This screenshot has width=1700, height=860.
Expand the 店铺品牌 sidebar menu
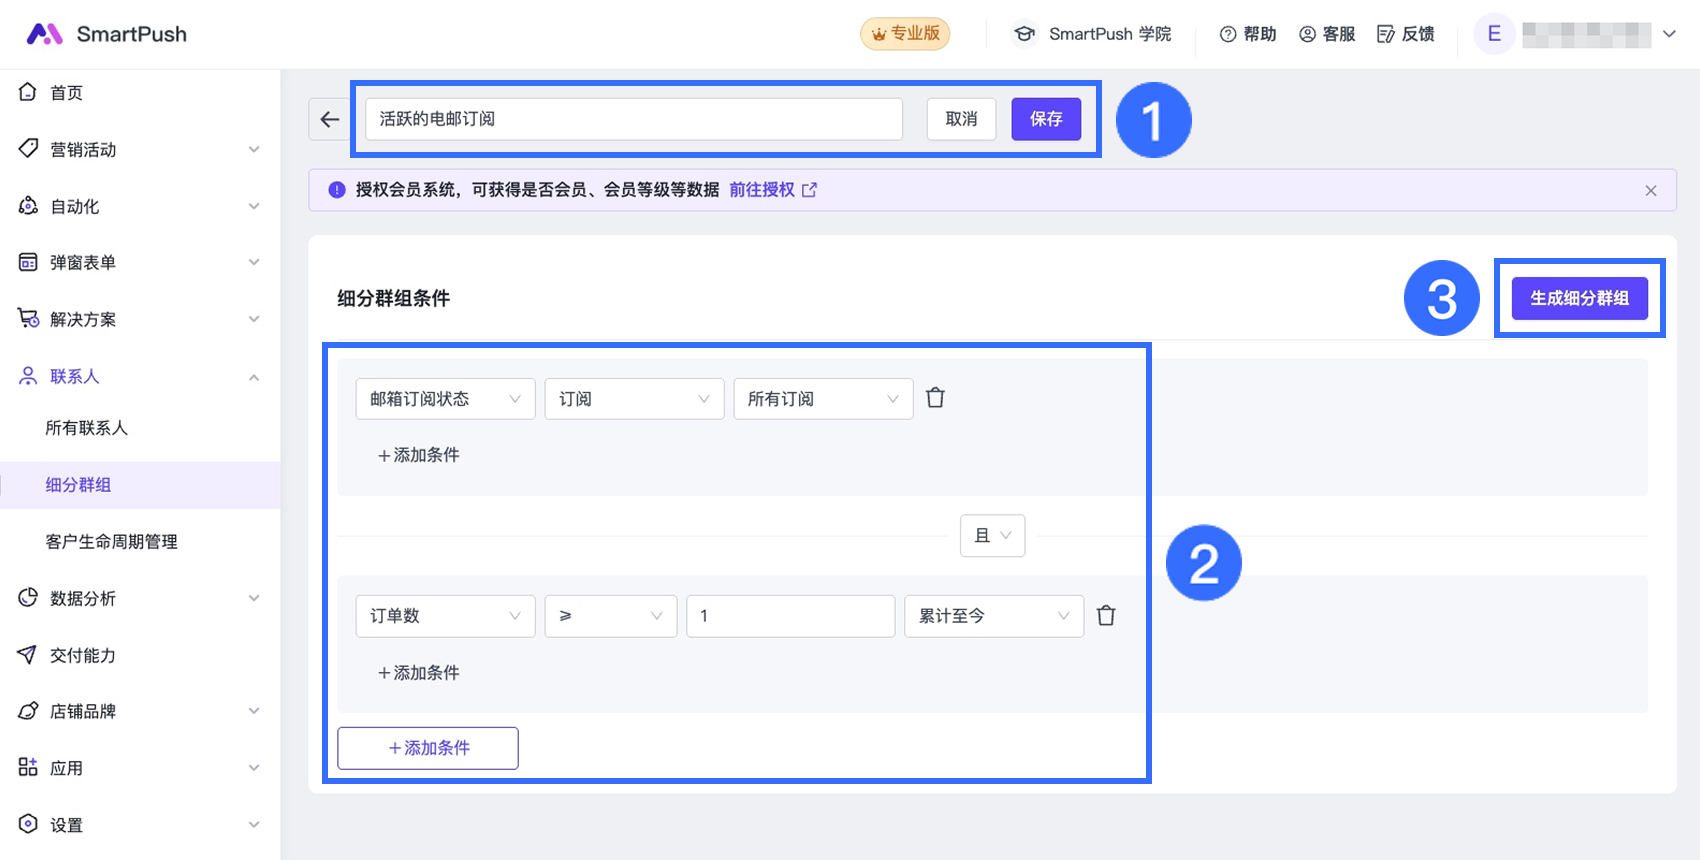tap(254, 711)
